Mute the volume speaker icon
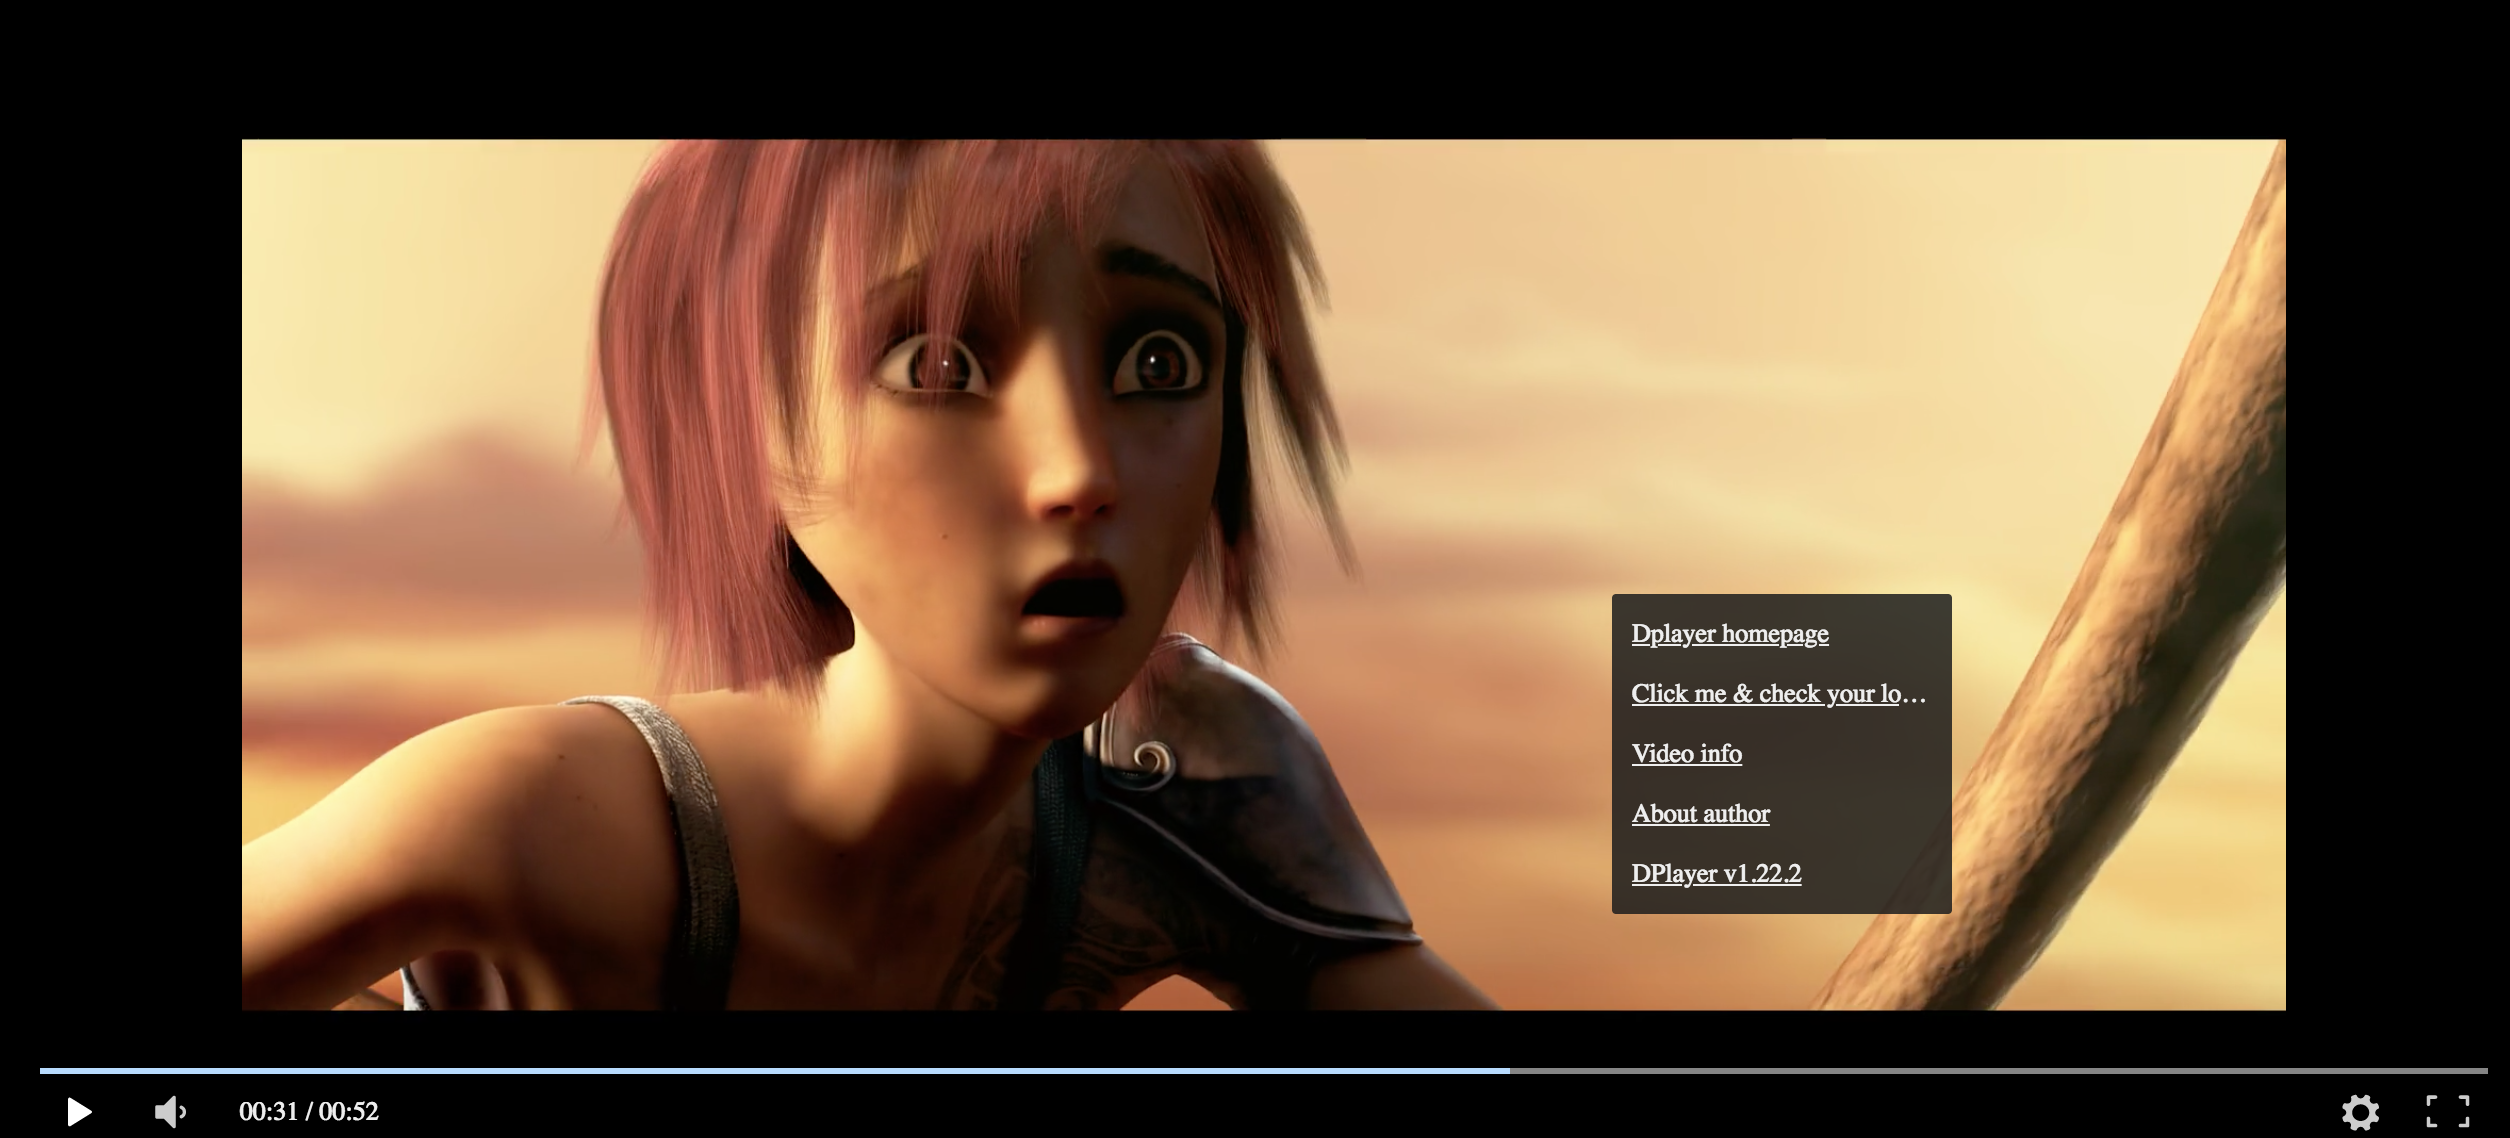Screen dimensions: 2510x1138 point(170,1111)
